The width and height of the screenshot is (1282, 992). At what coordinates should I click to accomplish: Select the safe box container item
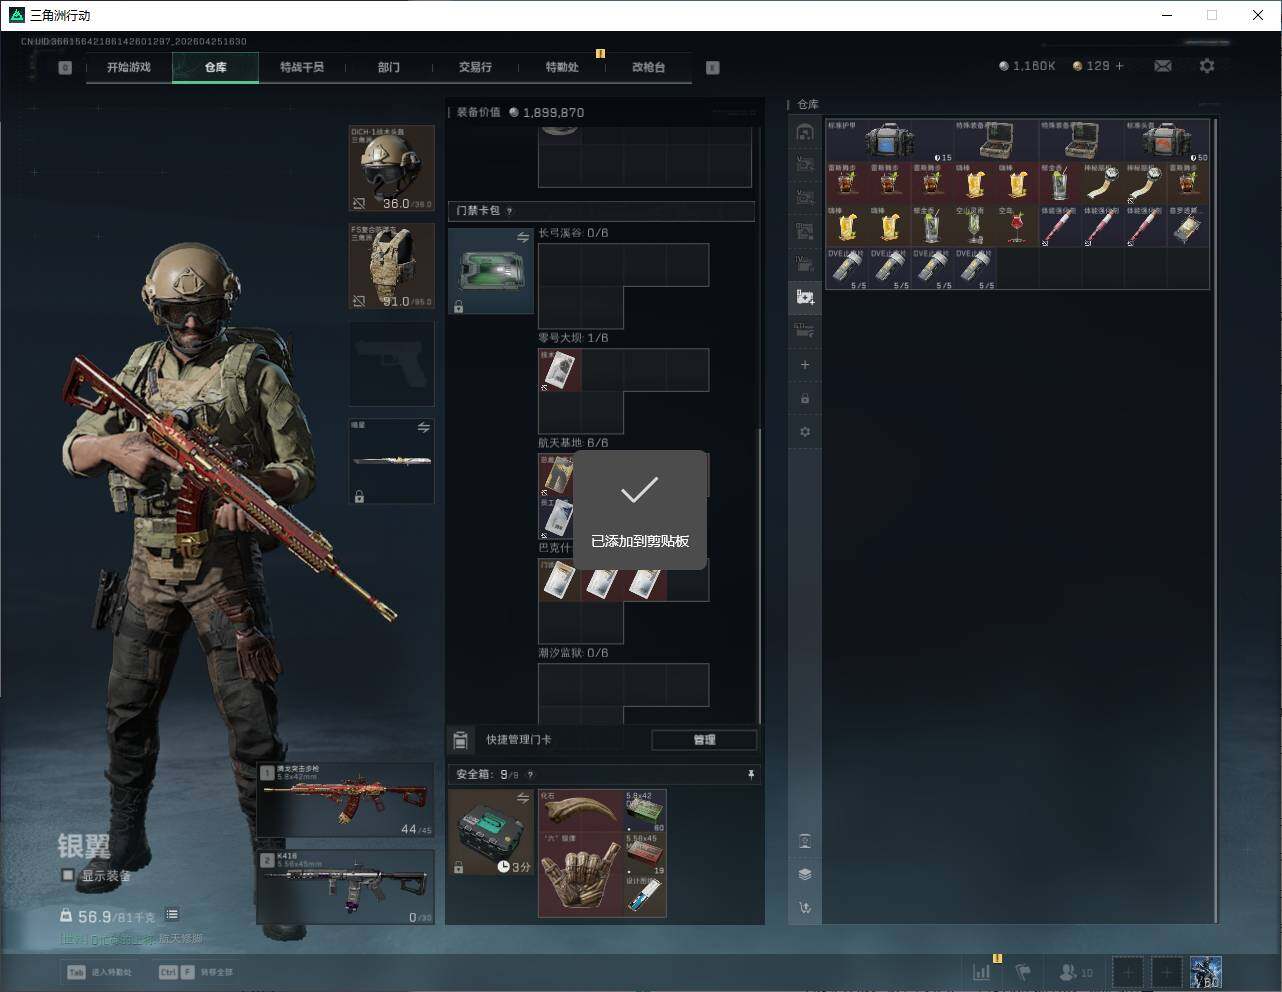491,832
